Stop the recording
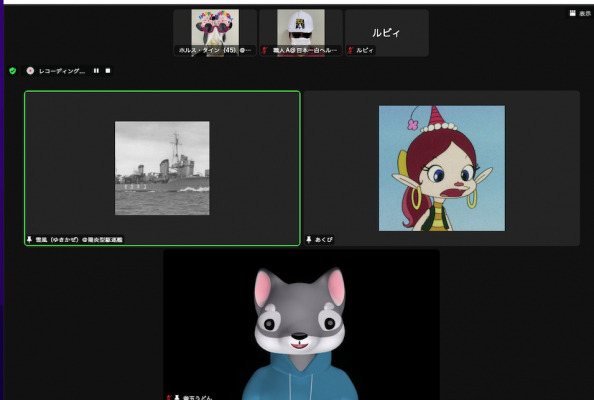This screenshot has width=594, height=400. tap(108, 71)
